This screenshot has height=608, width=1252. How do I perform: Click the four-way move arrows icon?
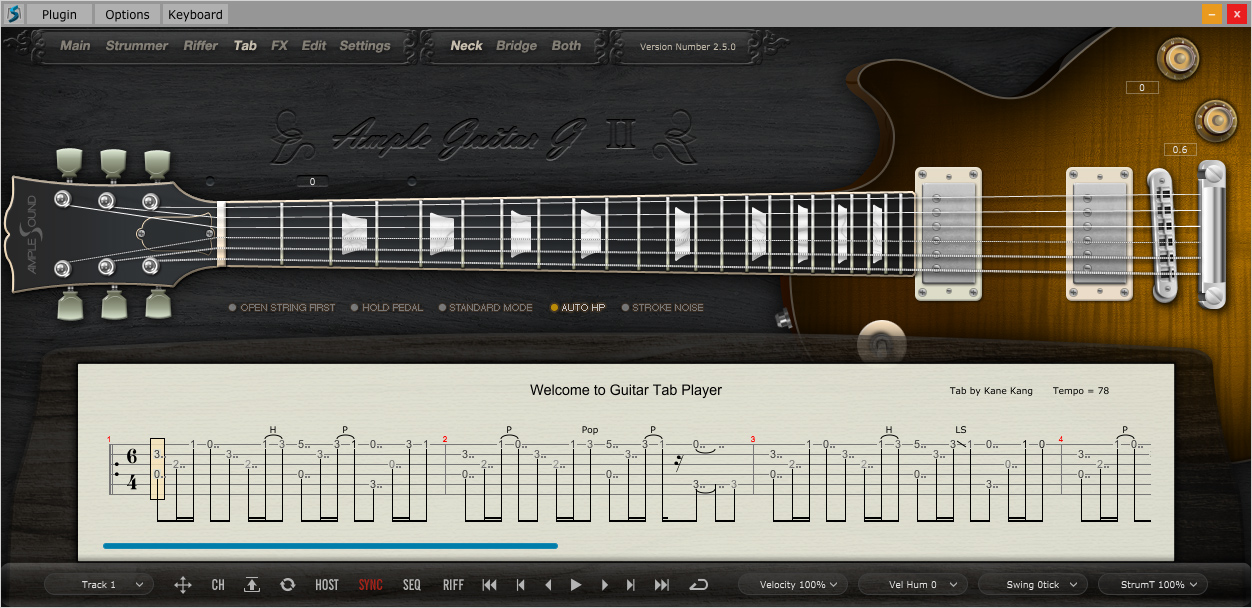(x=183, y=585)
